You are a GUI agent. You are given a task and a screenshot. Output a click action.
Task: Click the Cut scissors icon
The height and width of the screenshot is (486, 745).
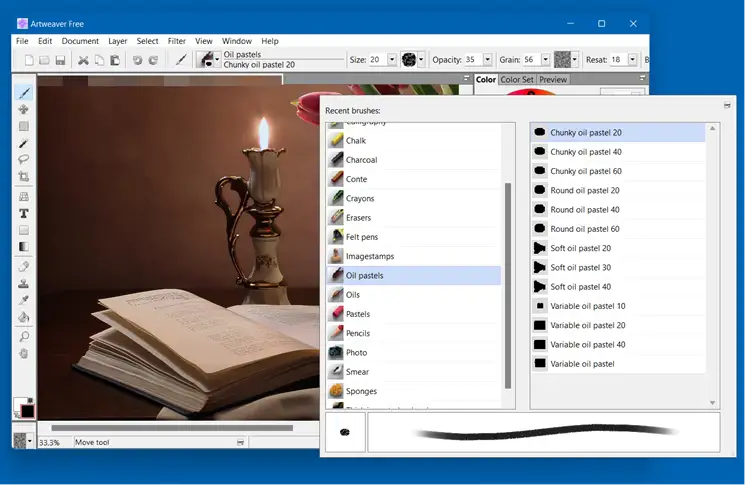(83, 60)
